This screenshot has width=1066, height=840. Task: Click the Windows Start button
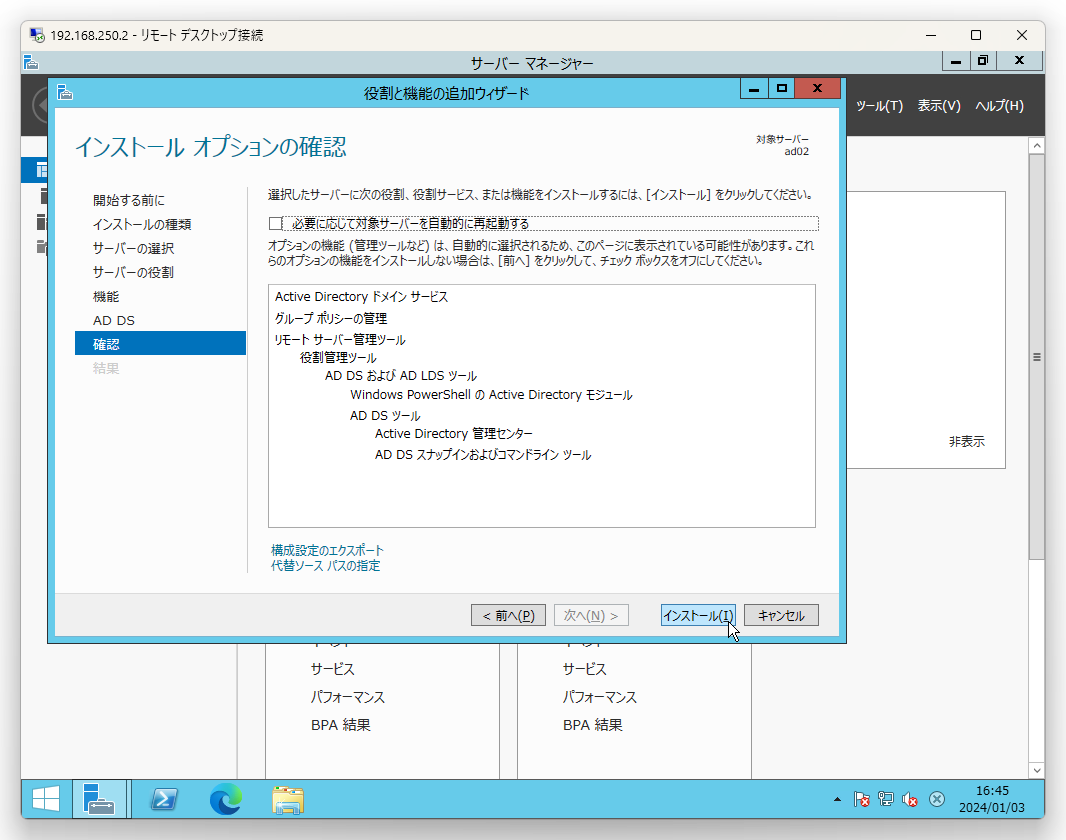coord(46,799)
